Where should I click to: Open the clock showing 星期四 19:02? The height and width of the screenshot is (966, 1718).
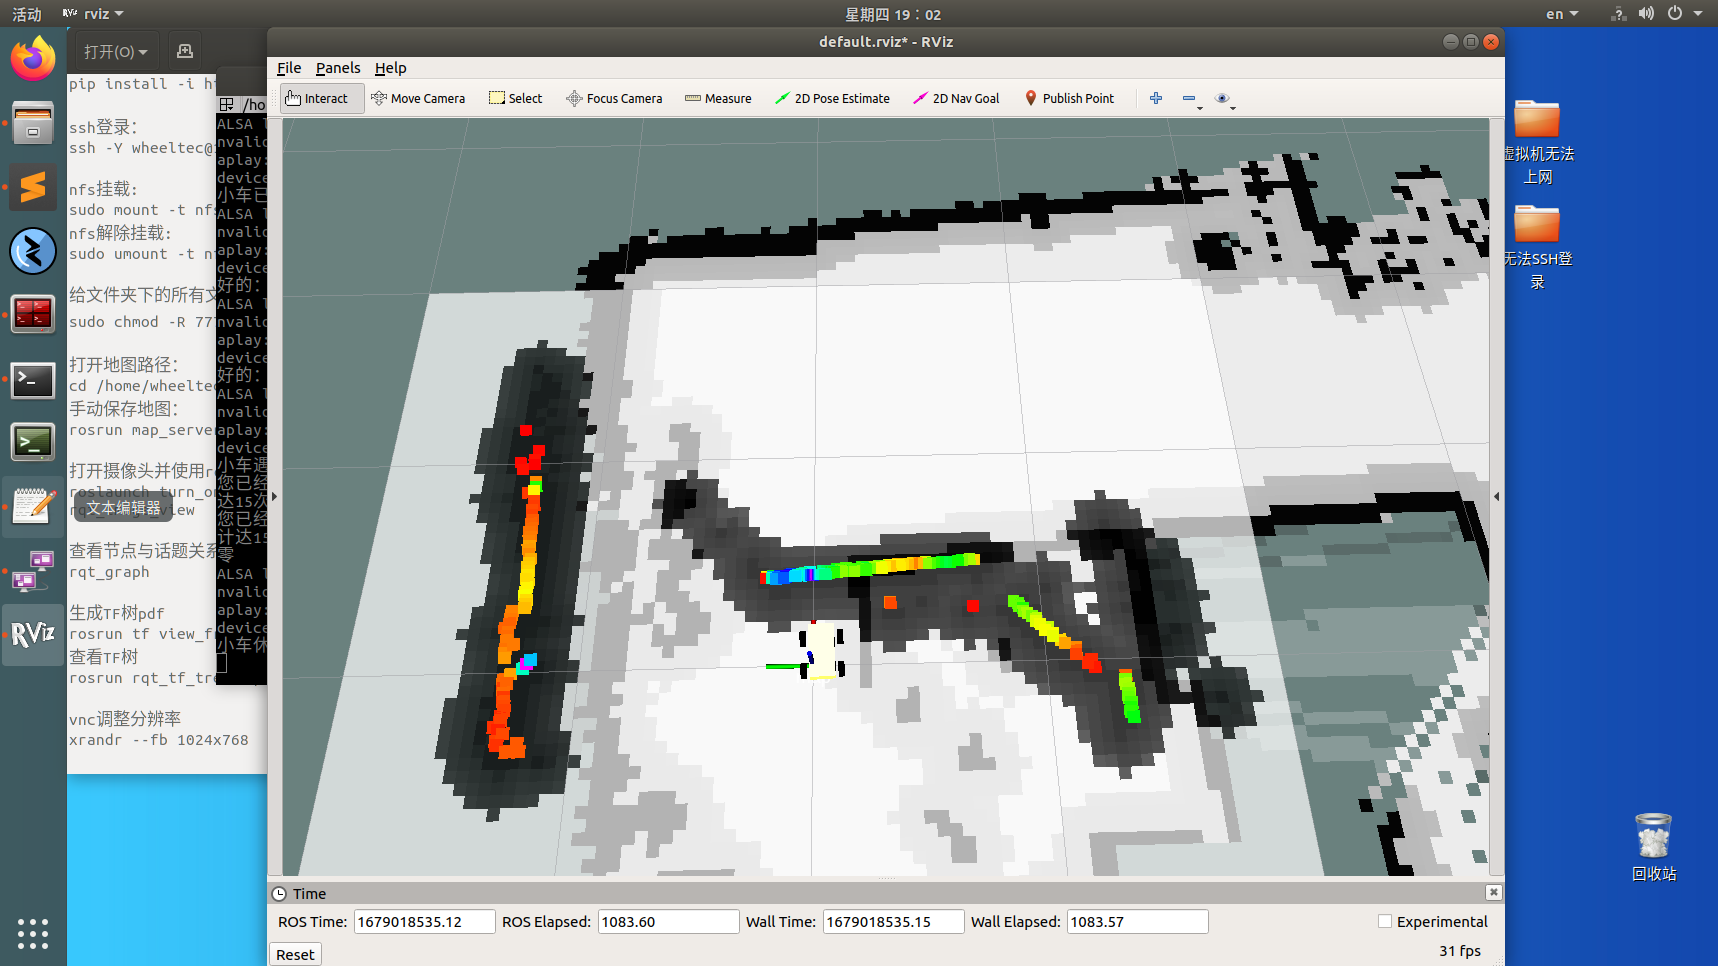pos(893,14)
